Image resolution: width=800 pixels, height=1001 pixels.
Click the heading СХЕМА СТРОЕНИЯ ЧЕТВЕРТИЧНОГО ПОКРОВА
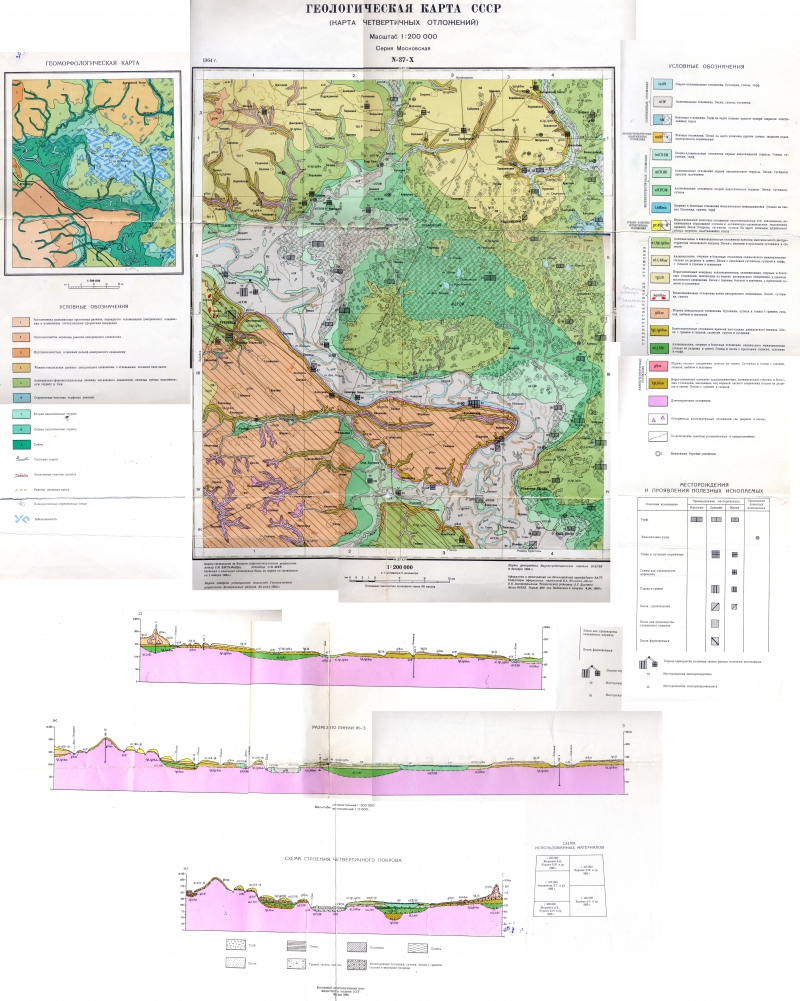tap(343, 860)
